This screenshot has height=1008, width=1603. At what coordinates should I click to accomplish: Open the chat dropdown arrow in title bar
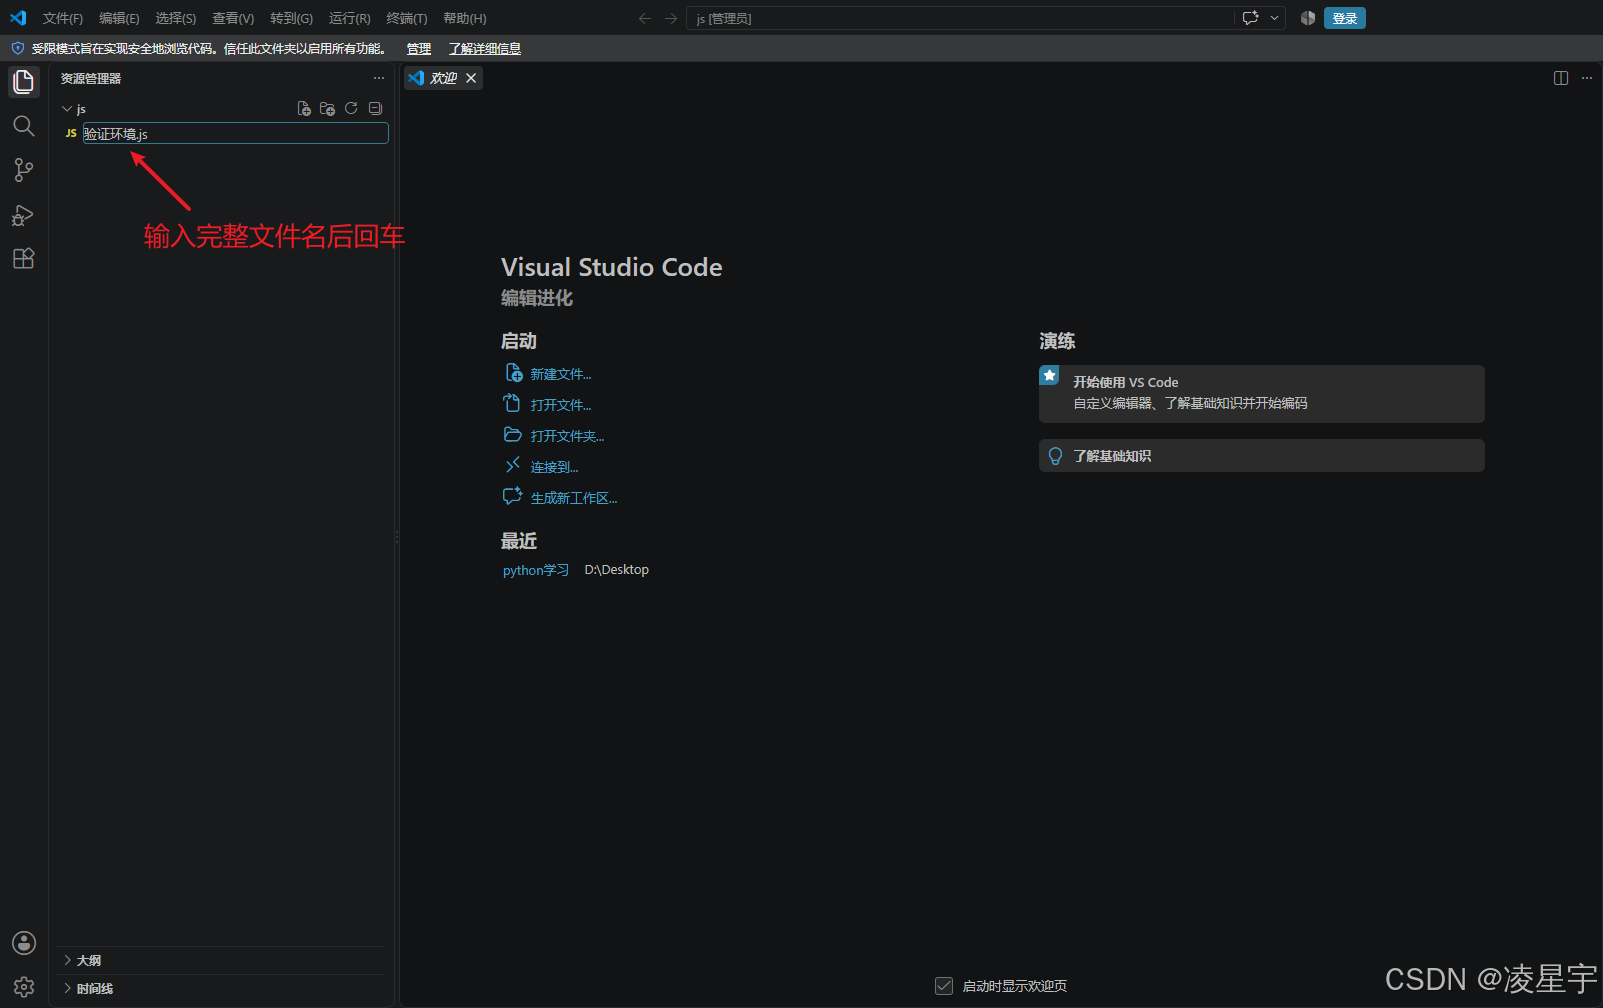tap(1274, 18)
